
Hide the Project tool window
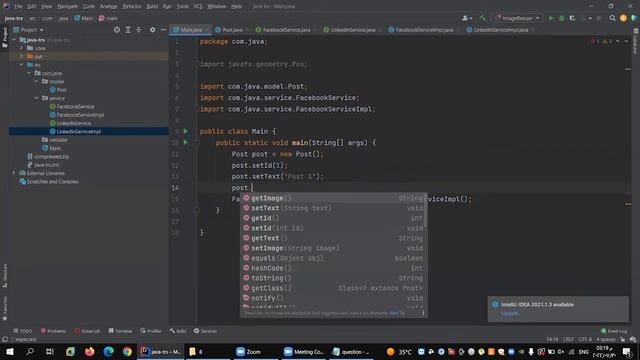pos(163,30)
